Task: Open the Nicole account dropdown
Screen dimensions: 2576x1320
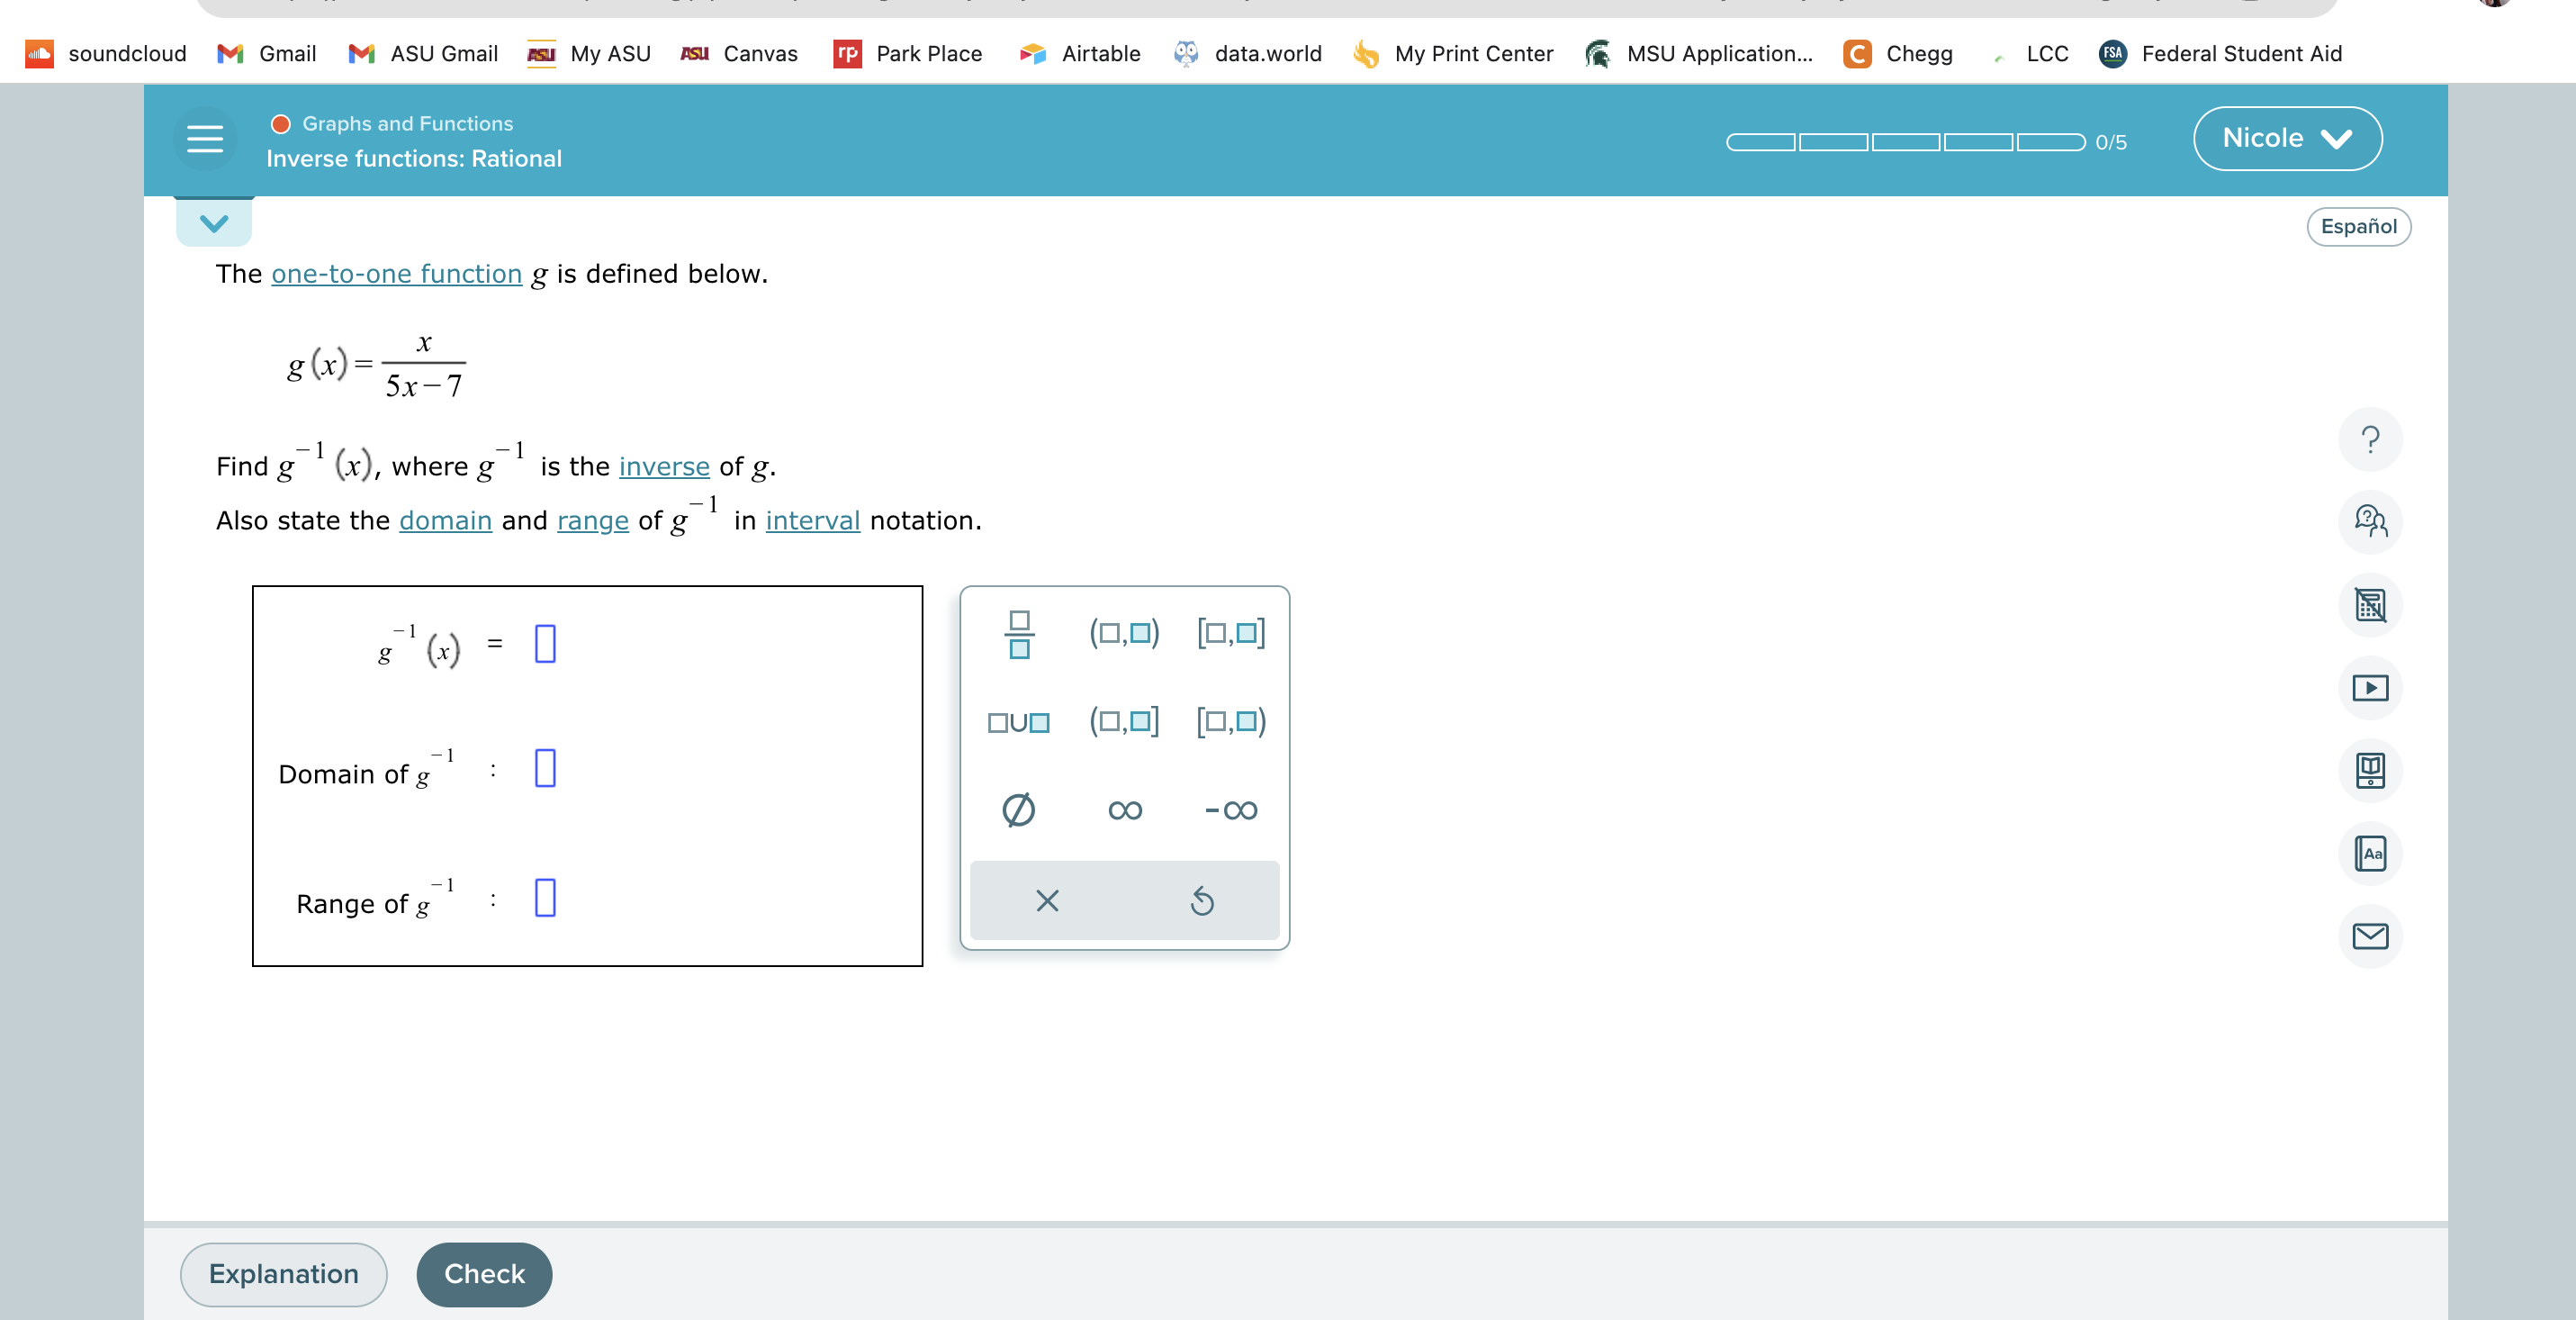Action: (2287, 138)
